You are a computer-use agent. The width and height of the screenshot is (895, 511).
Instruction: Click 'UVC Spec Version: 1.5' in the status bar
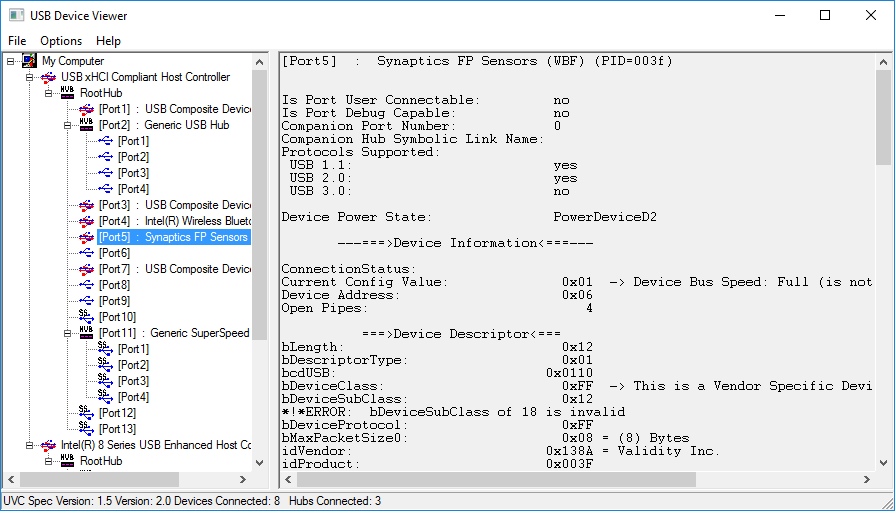[57, 501]
